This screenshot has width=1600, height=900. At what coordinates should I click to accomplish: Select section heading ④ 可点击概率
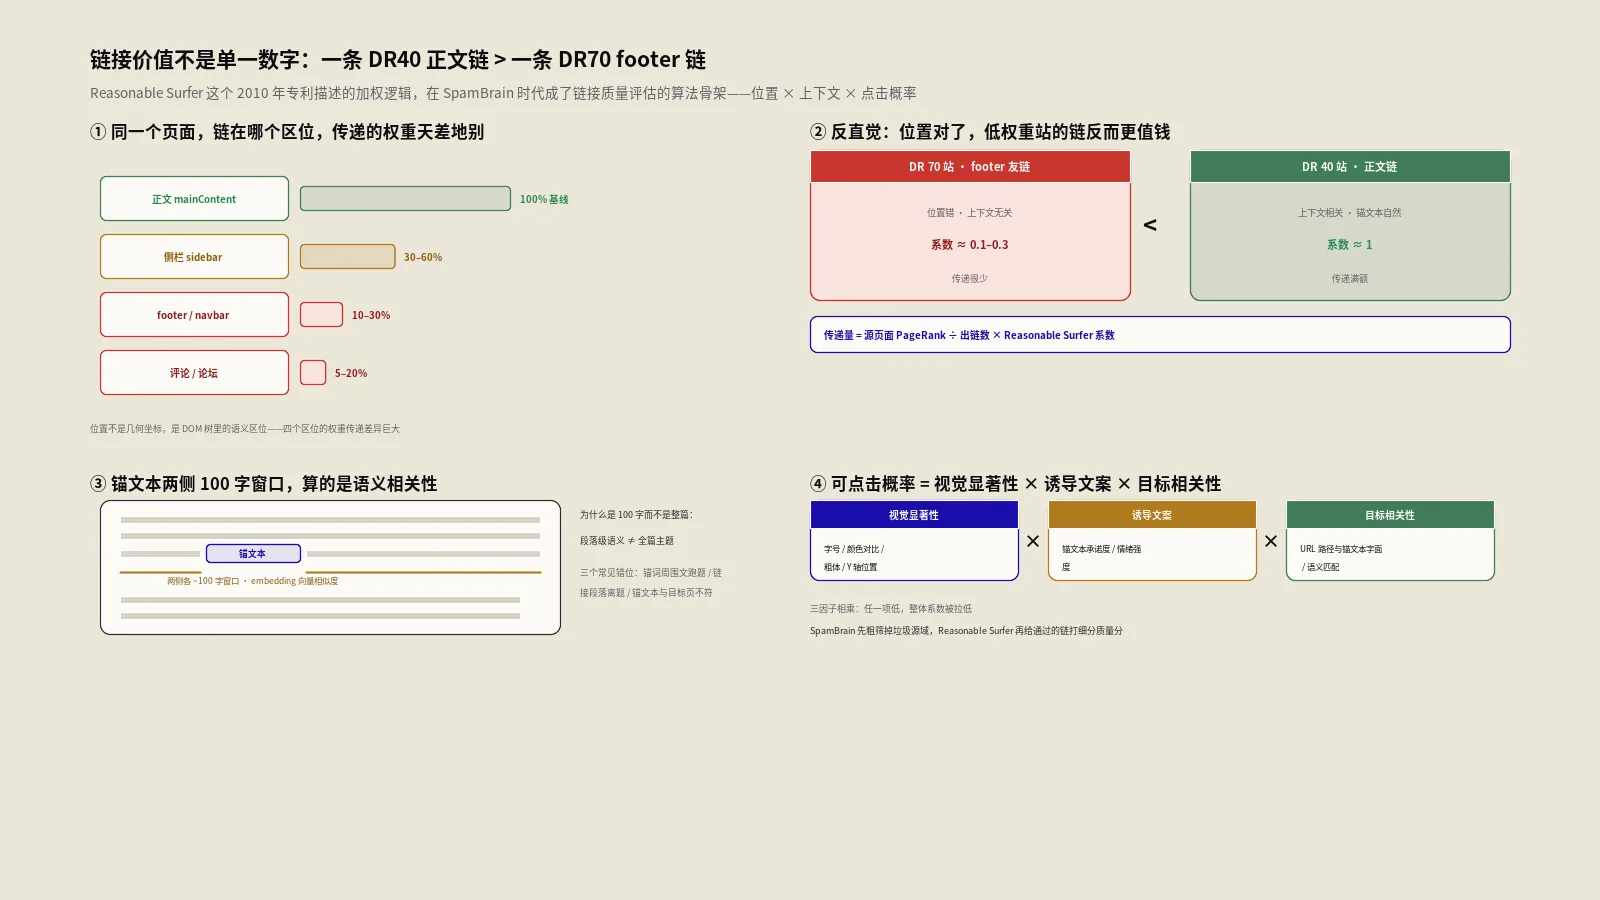click(x=1016, y=484)
